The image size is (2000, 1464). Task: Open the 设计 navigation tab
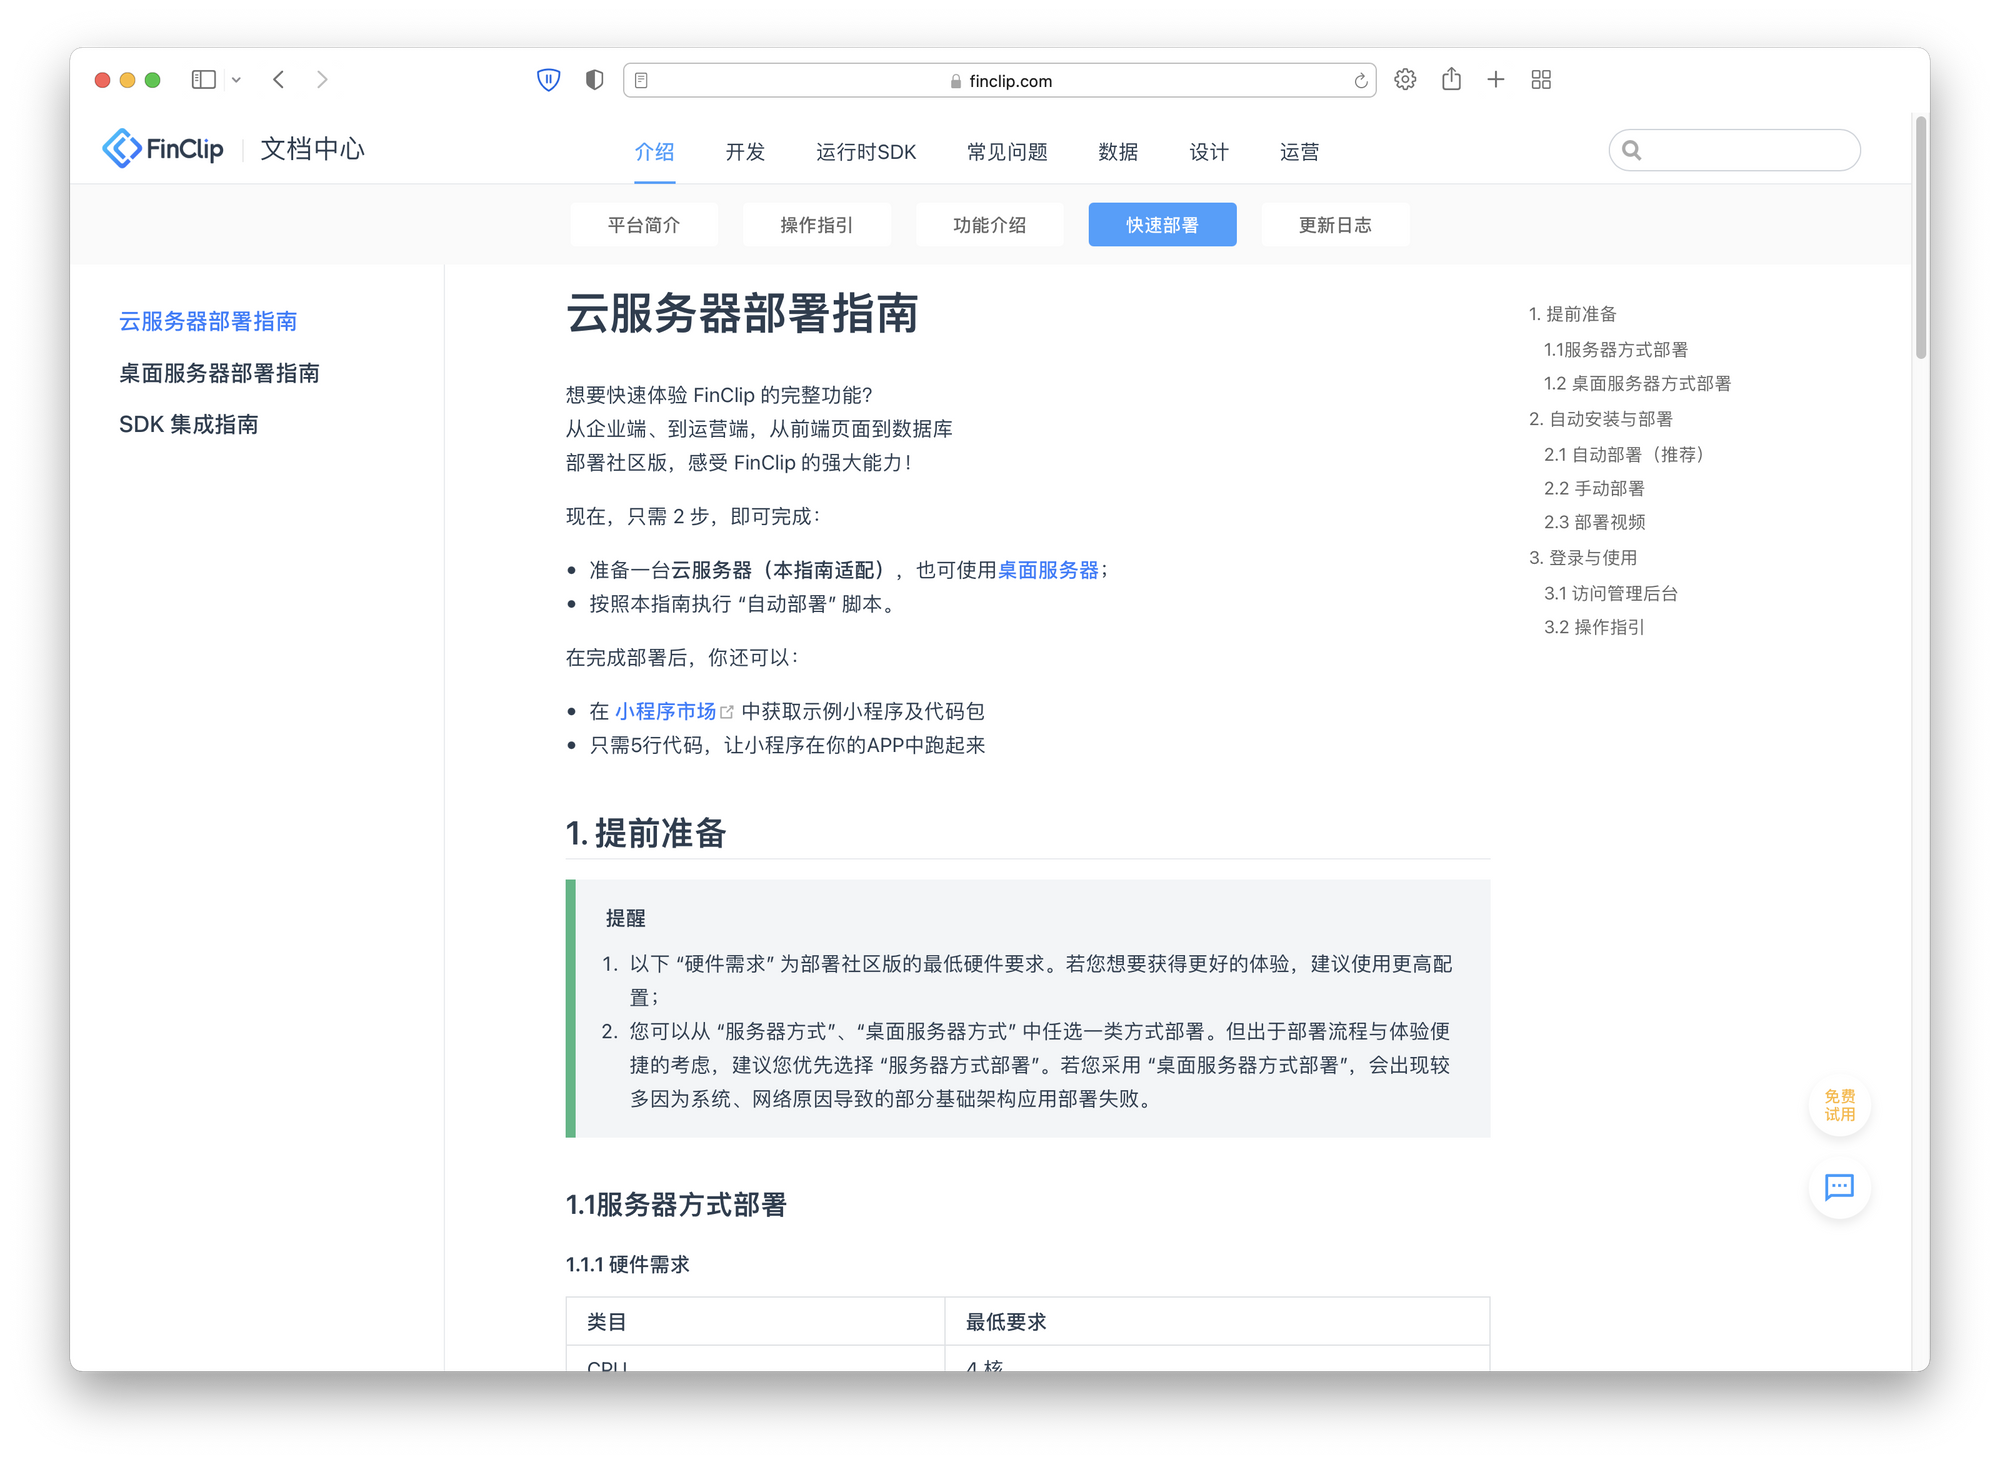pyautogui.click(x=1209, y=152)
